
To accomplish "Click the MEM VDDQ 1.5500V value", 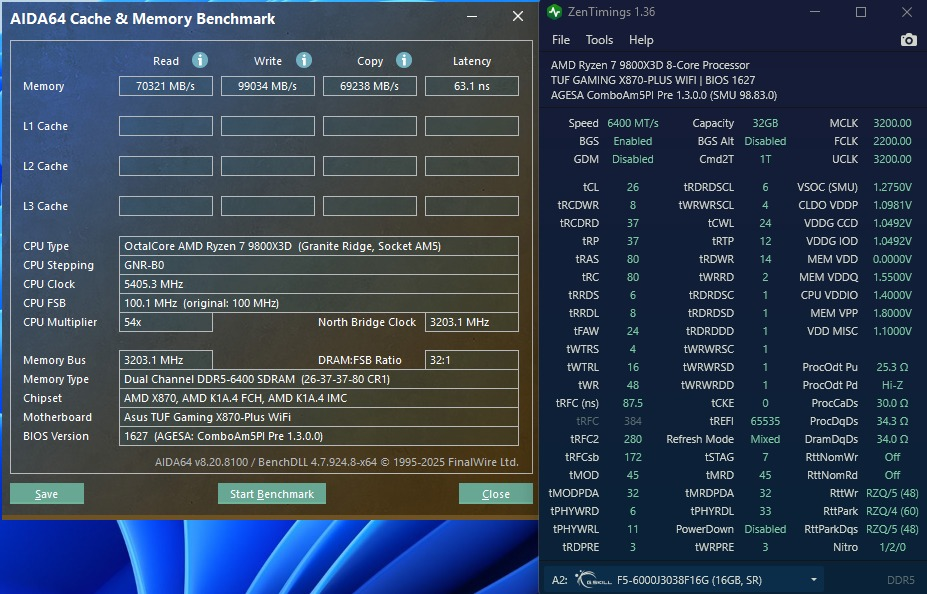I will click(892, 277).
